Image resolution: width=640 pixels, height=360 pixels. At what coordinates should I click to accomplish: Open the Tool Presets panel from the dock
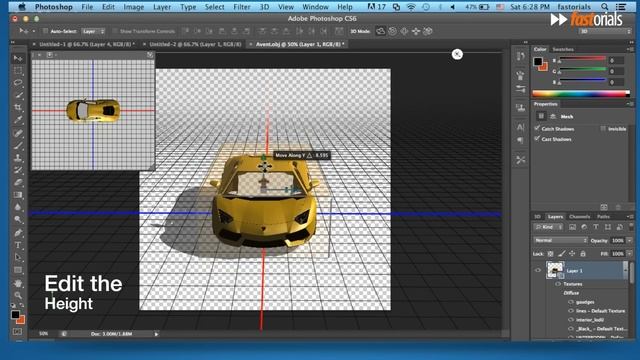point(520,160)
